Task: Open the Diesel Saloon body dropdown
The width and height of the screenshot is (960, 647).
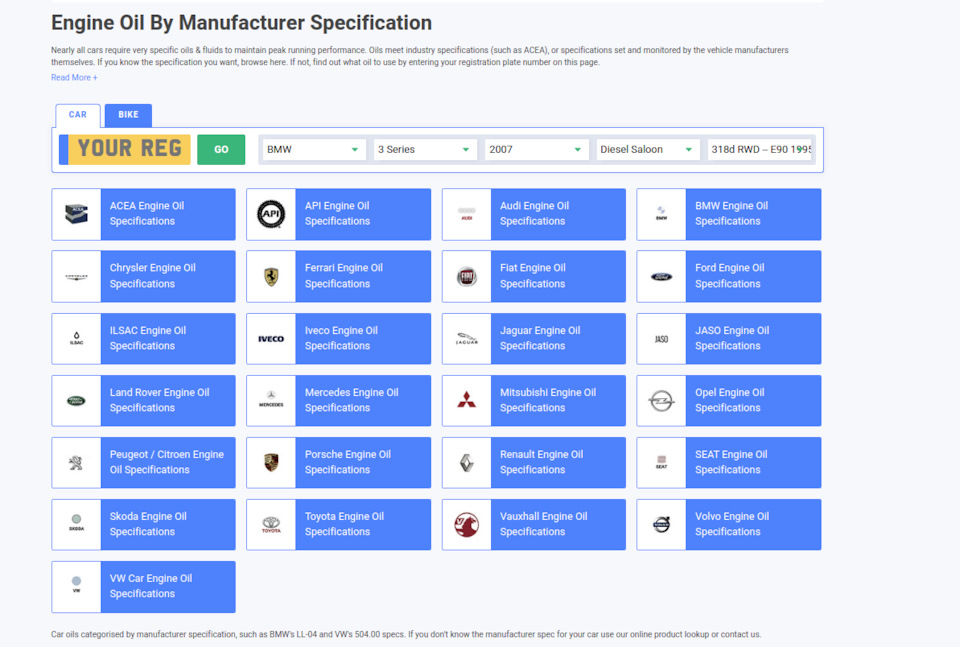Action: point(648,149)
